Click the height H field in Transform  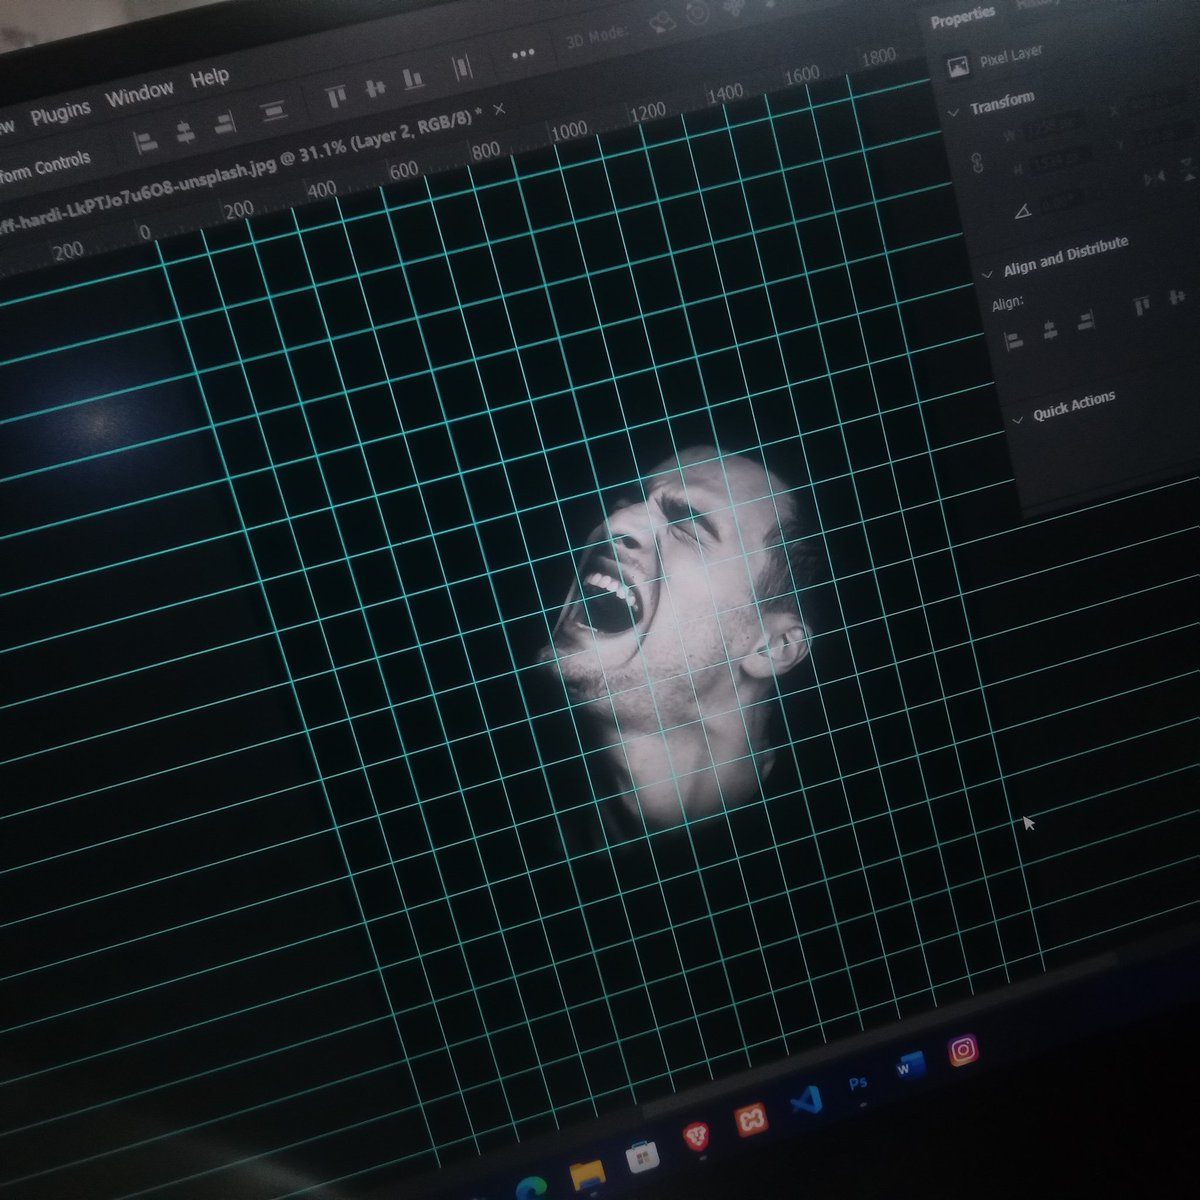coord(1061,160)
